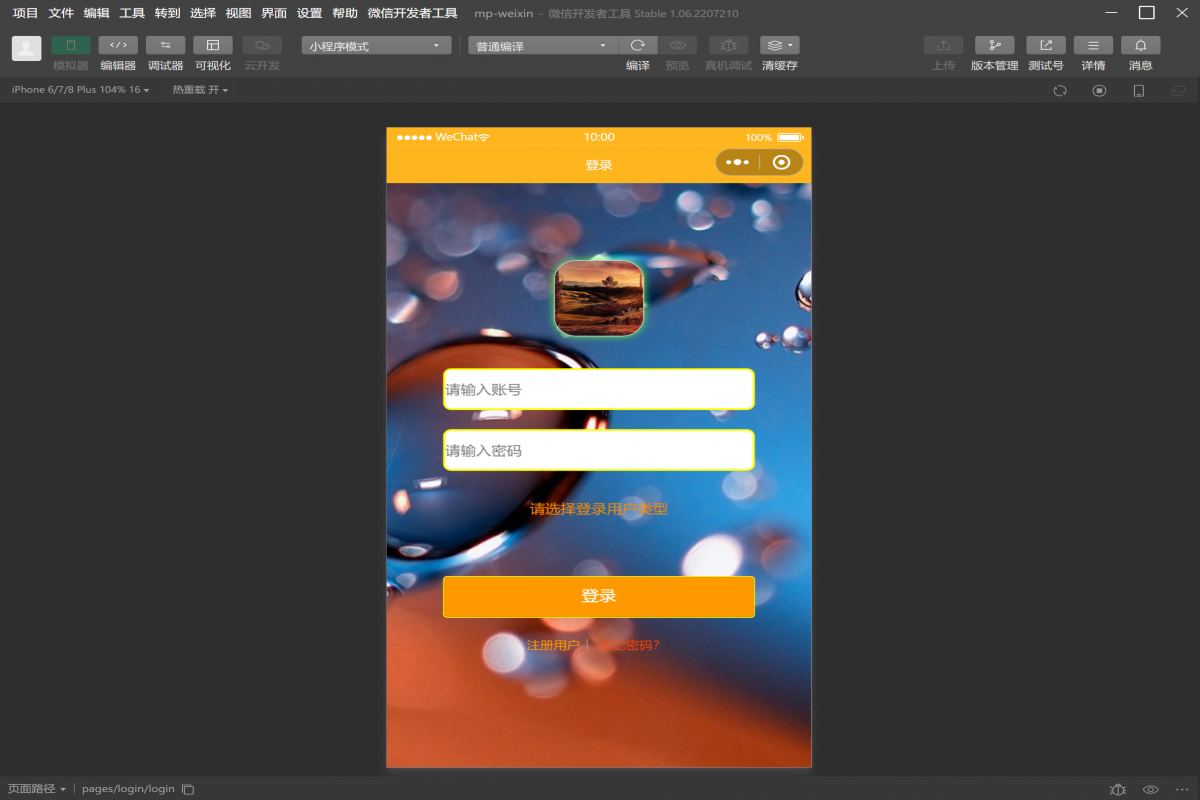Toggle the Debugger panel button
The width and height of the screenshot is (1200, 800).
coord(165,46)
